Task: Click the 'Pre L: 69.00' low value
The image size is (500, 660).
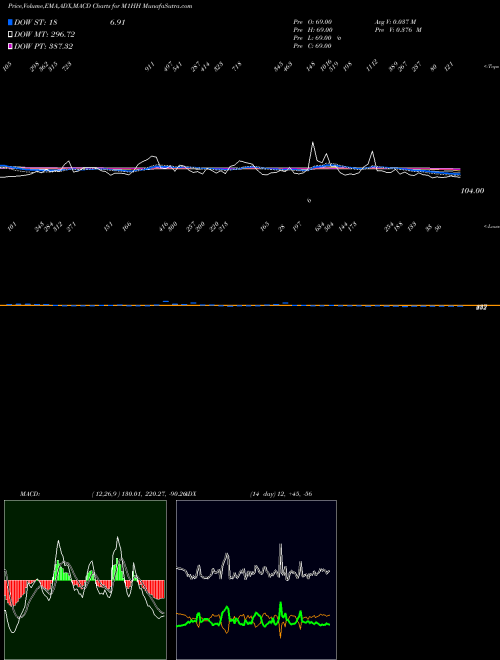Action: tap(313, 38)
